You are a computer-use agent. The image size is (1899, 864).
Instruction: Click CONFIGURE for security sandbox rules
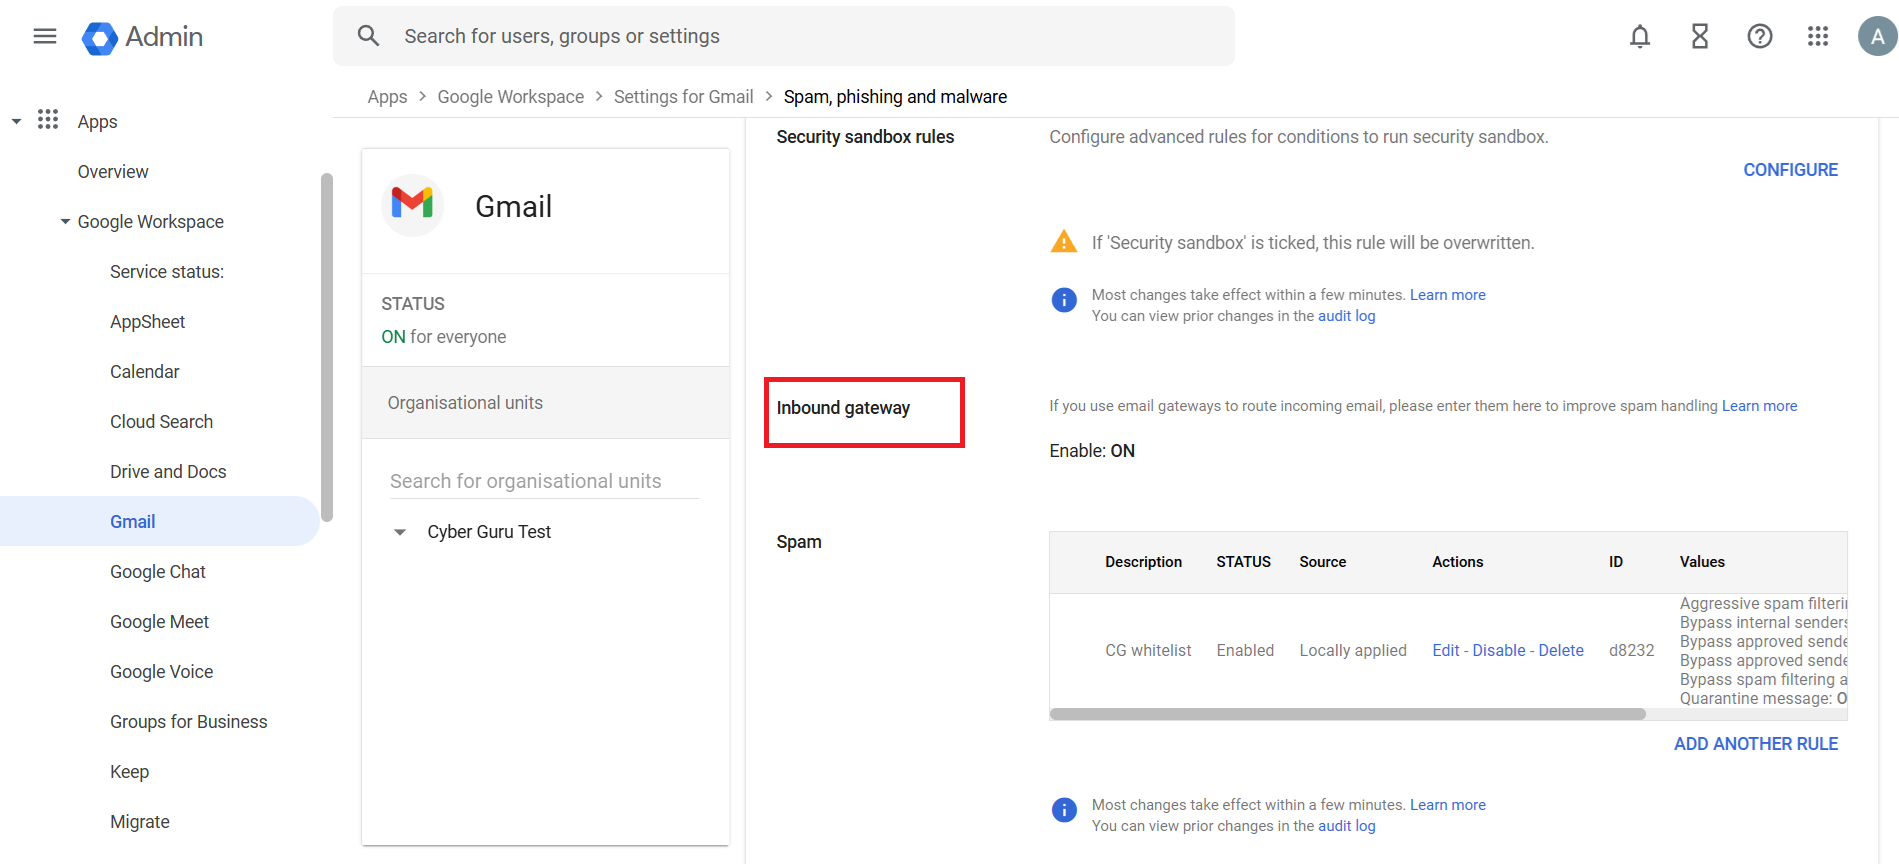point(1791,170)
